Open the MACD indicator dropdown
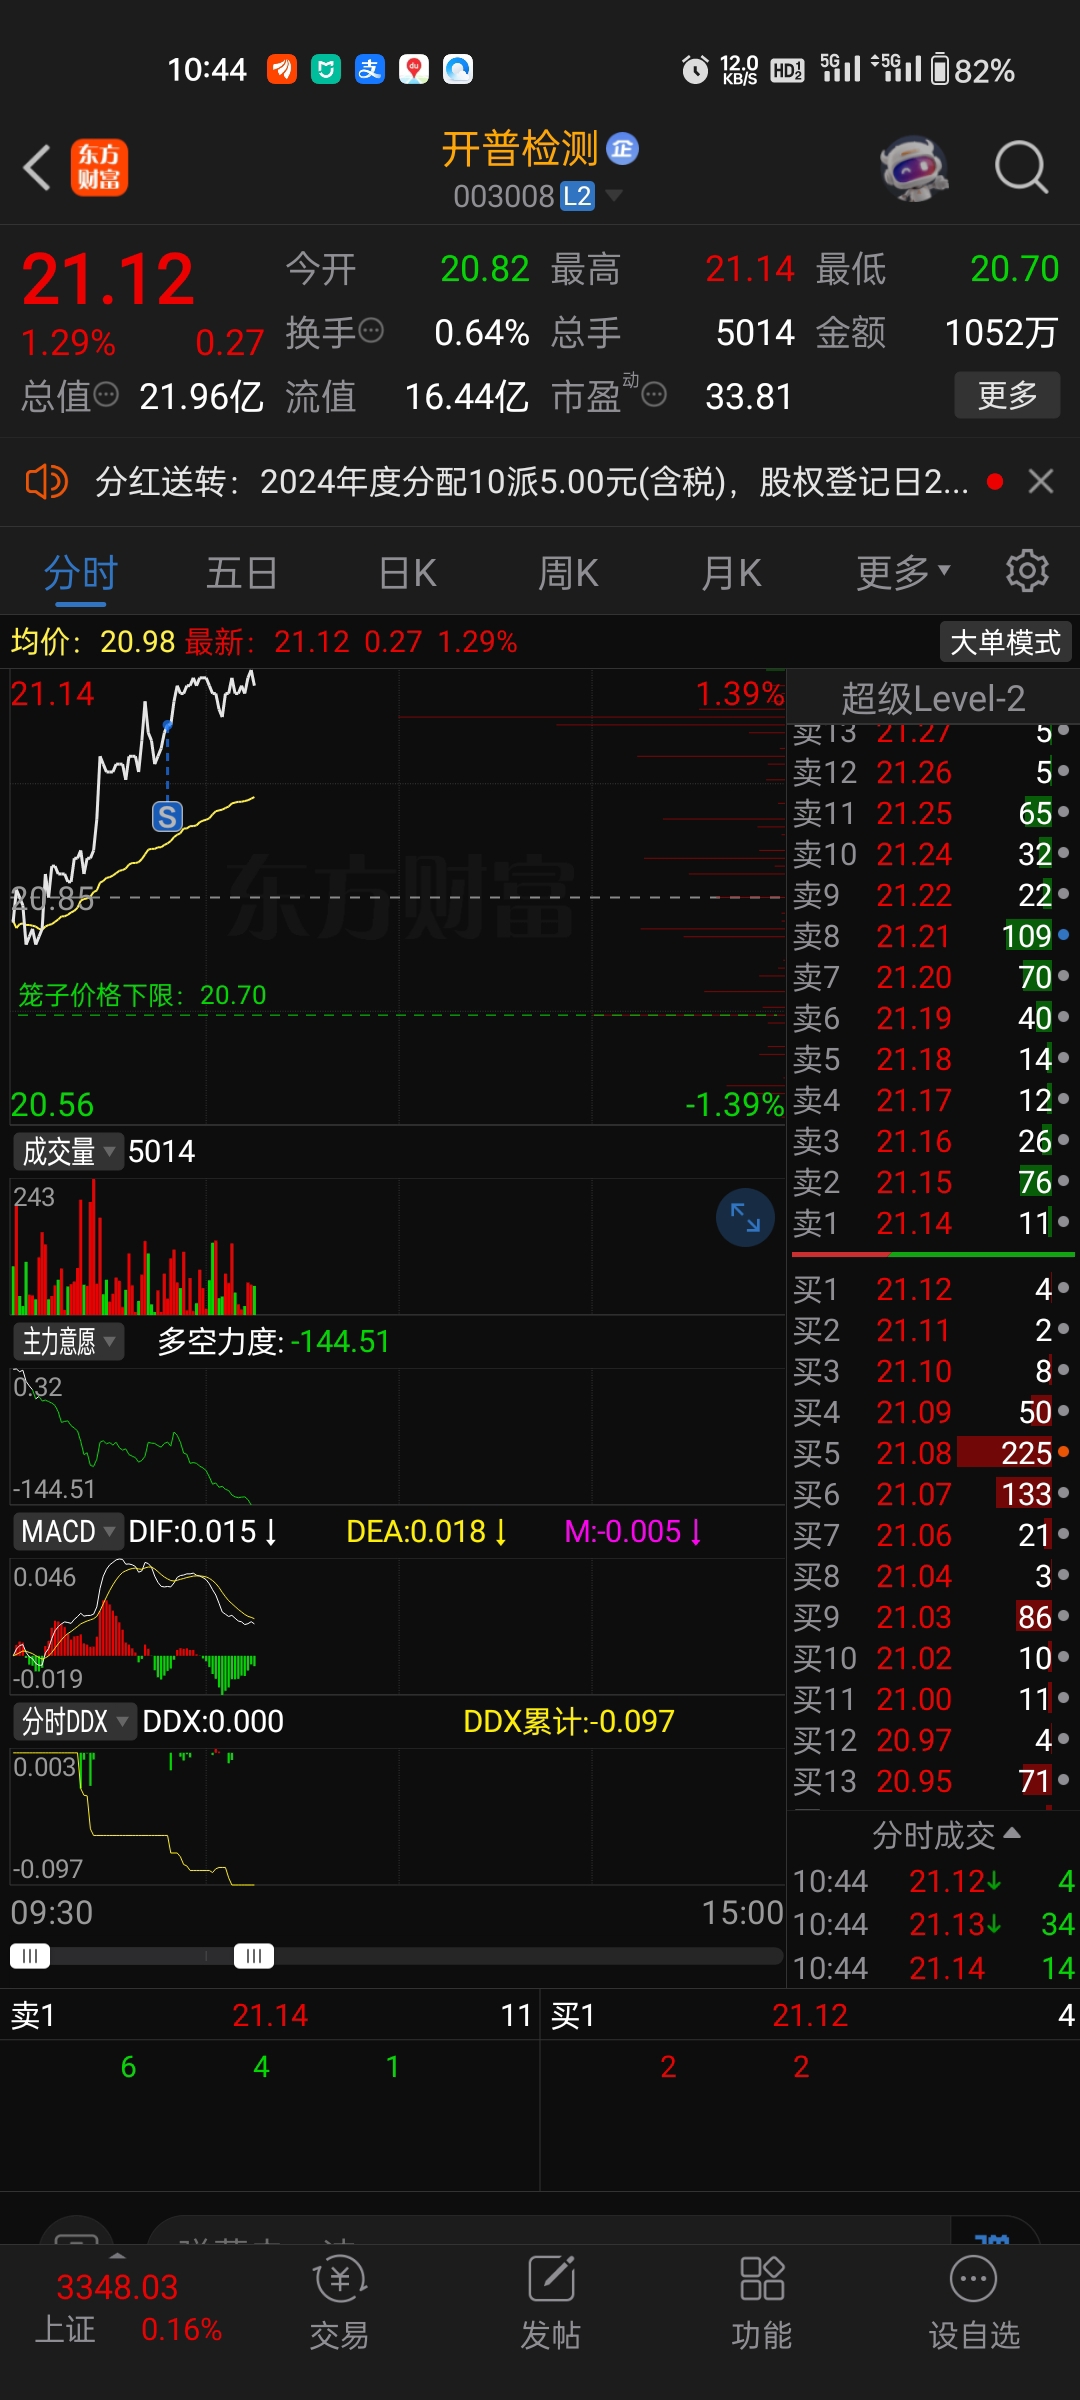The image size is (1080, 2400). [x=67, y=1531]
